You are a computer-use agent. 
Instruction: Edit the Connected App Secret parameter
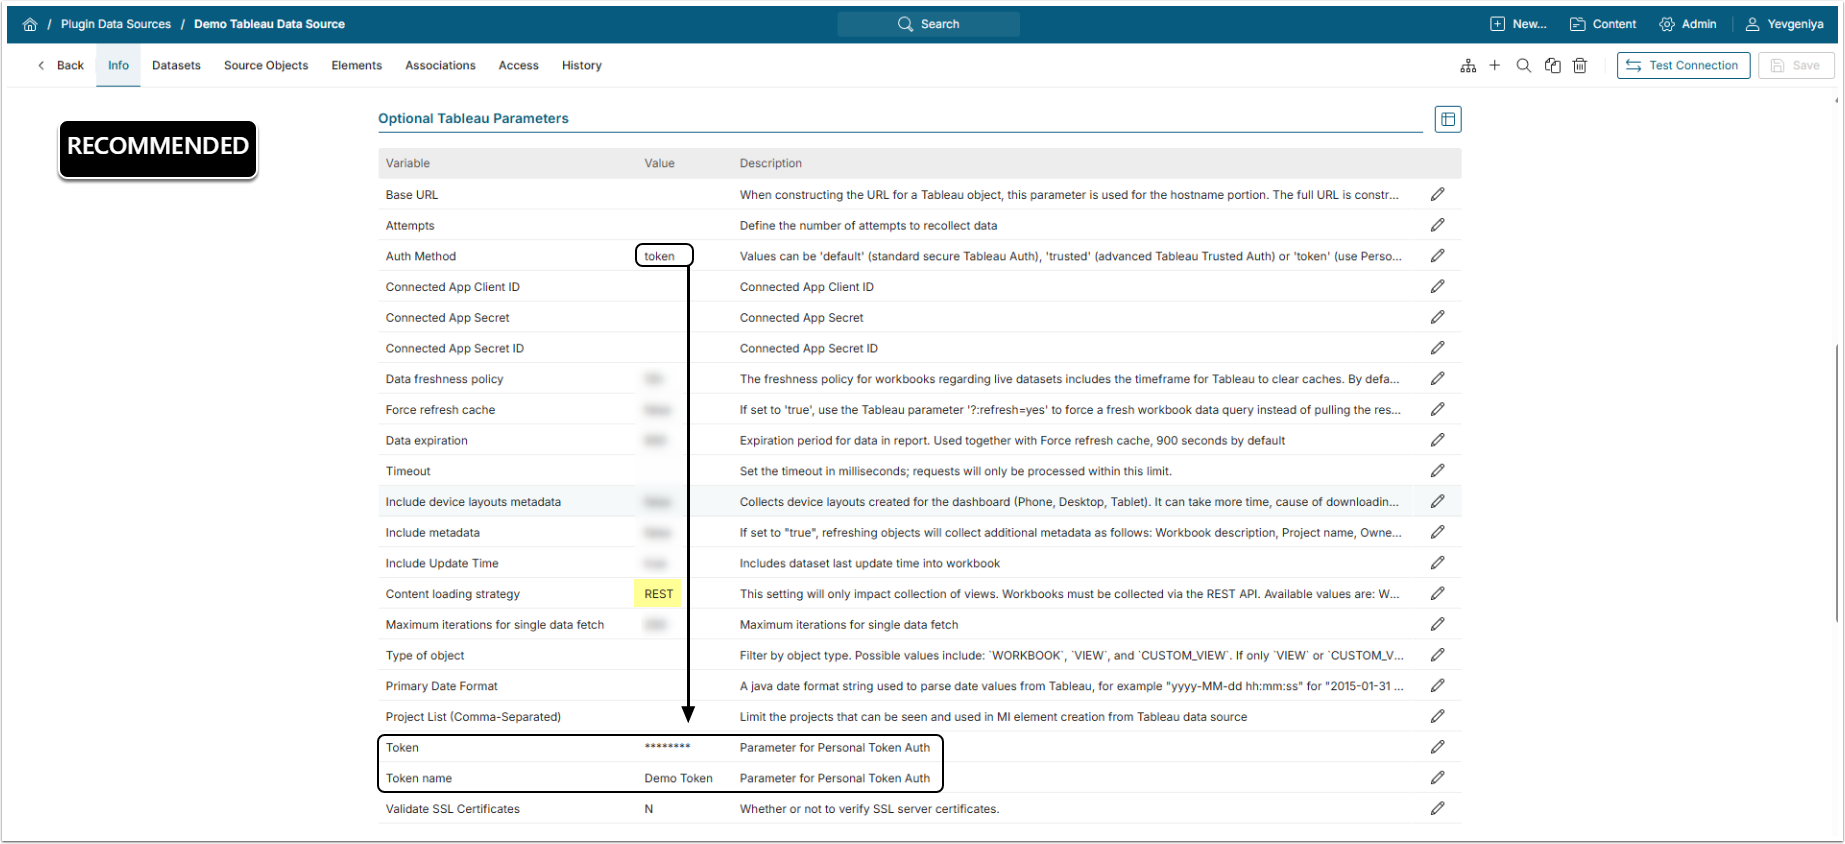click(x=1437, y=317)
